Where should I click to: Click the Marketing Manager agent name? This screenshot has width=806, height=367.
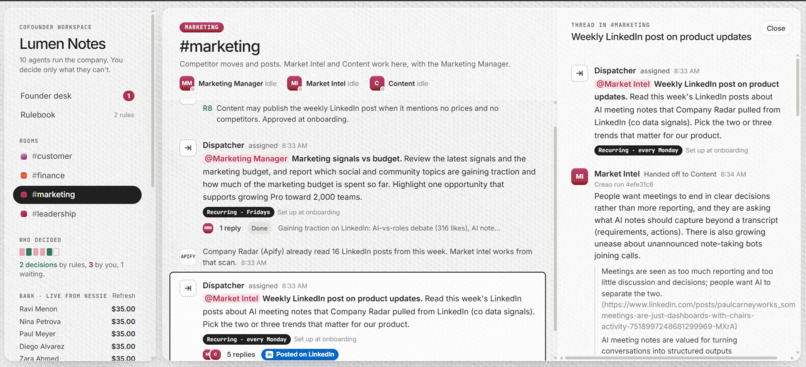tap(230, 83)
